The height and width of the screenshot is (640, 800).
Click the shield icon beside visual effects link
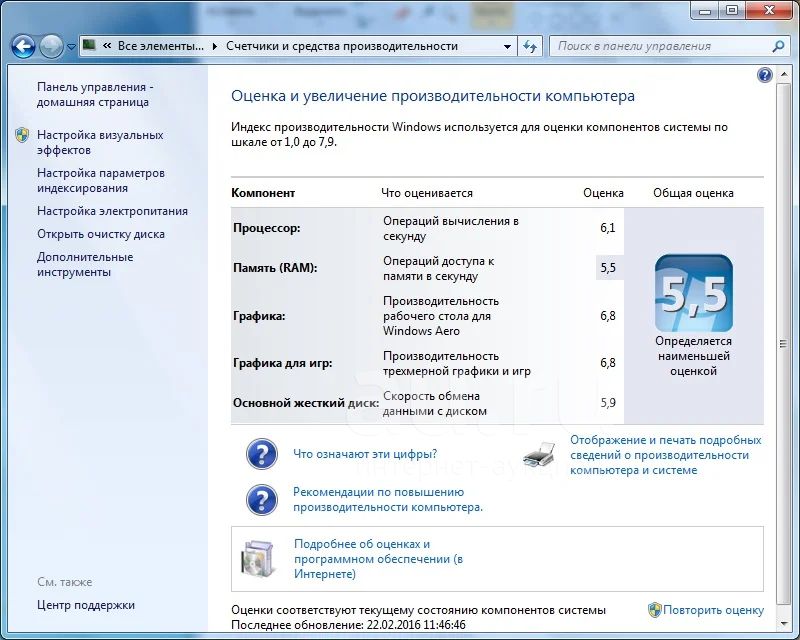(22, 135)
